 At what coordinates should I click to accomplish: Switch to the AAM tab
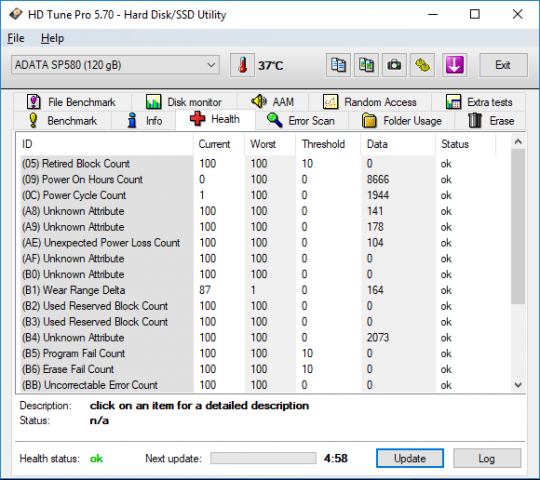(272, 102)
